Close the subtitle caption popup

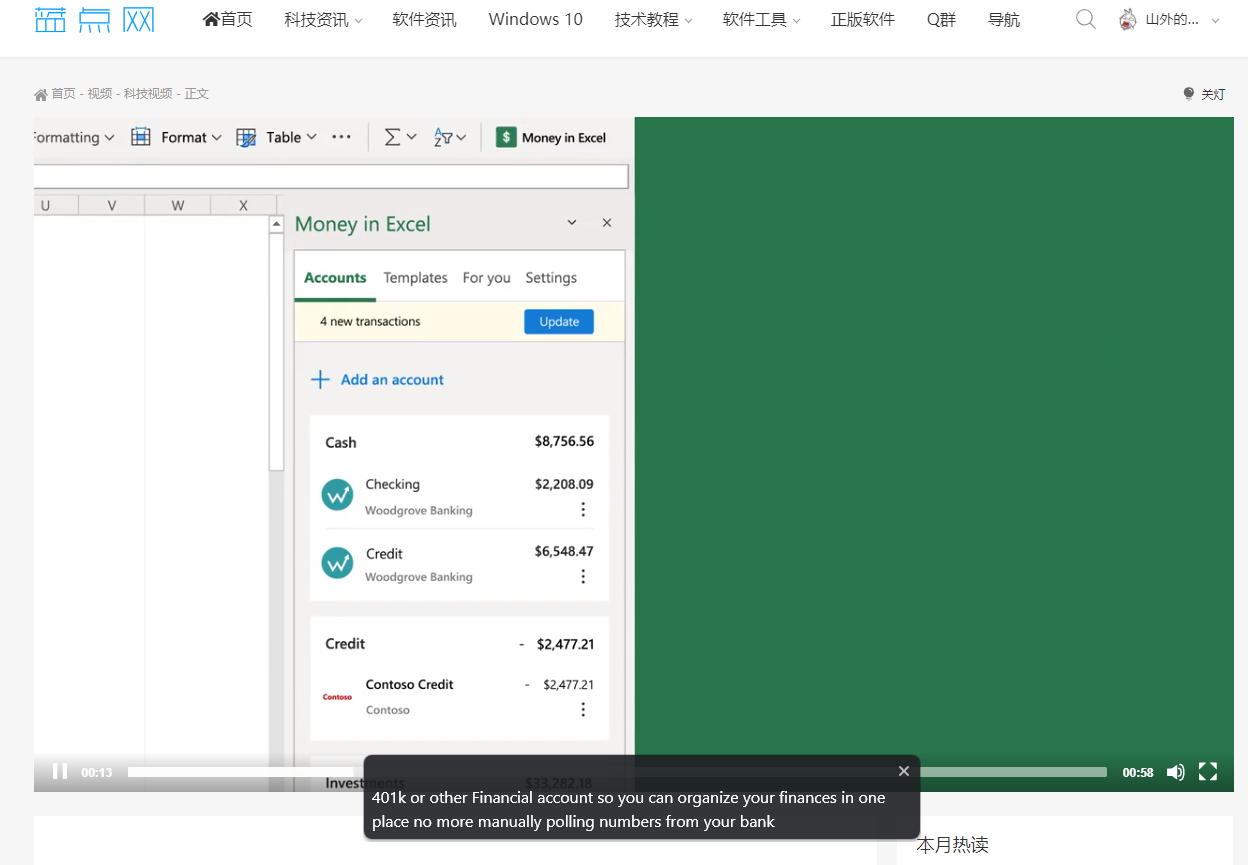[x=904, y=771]
